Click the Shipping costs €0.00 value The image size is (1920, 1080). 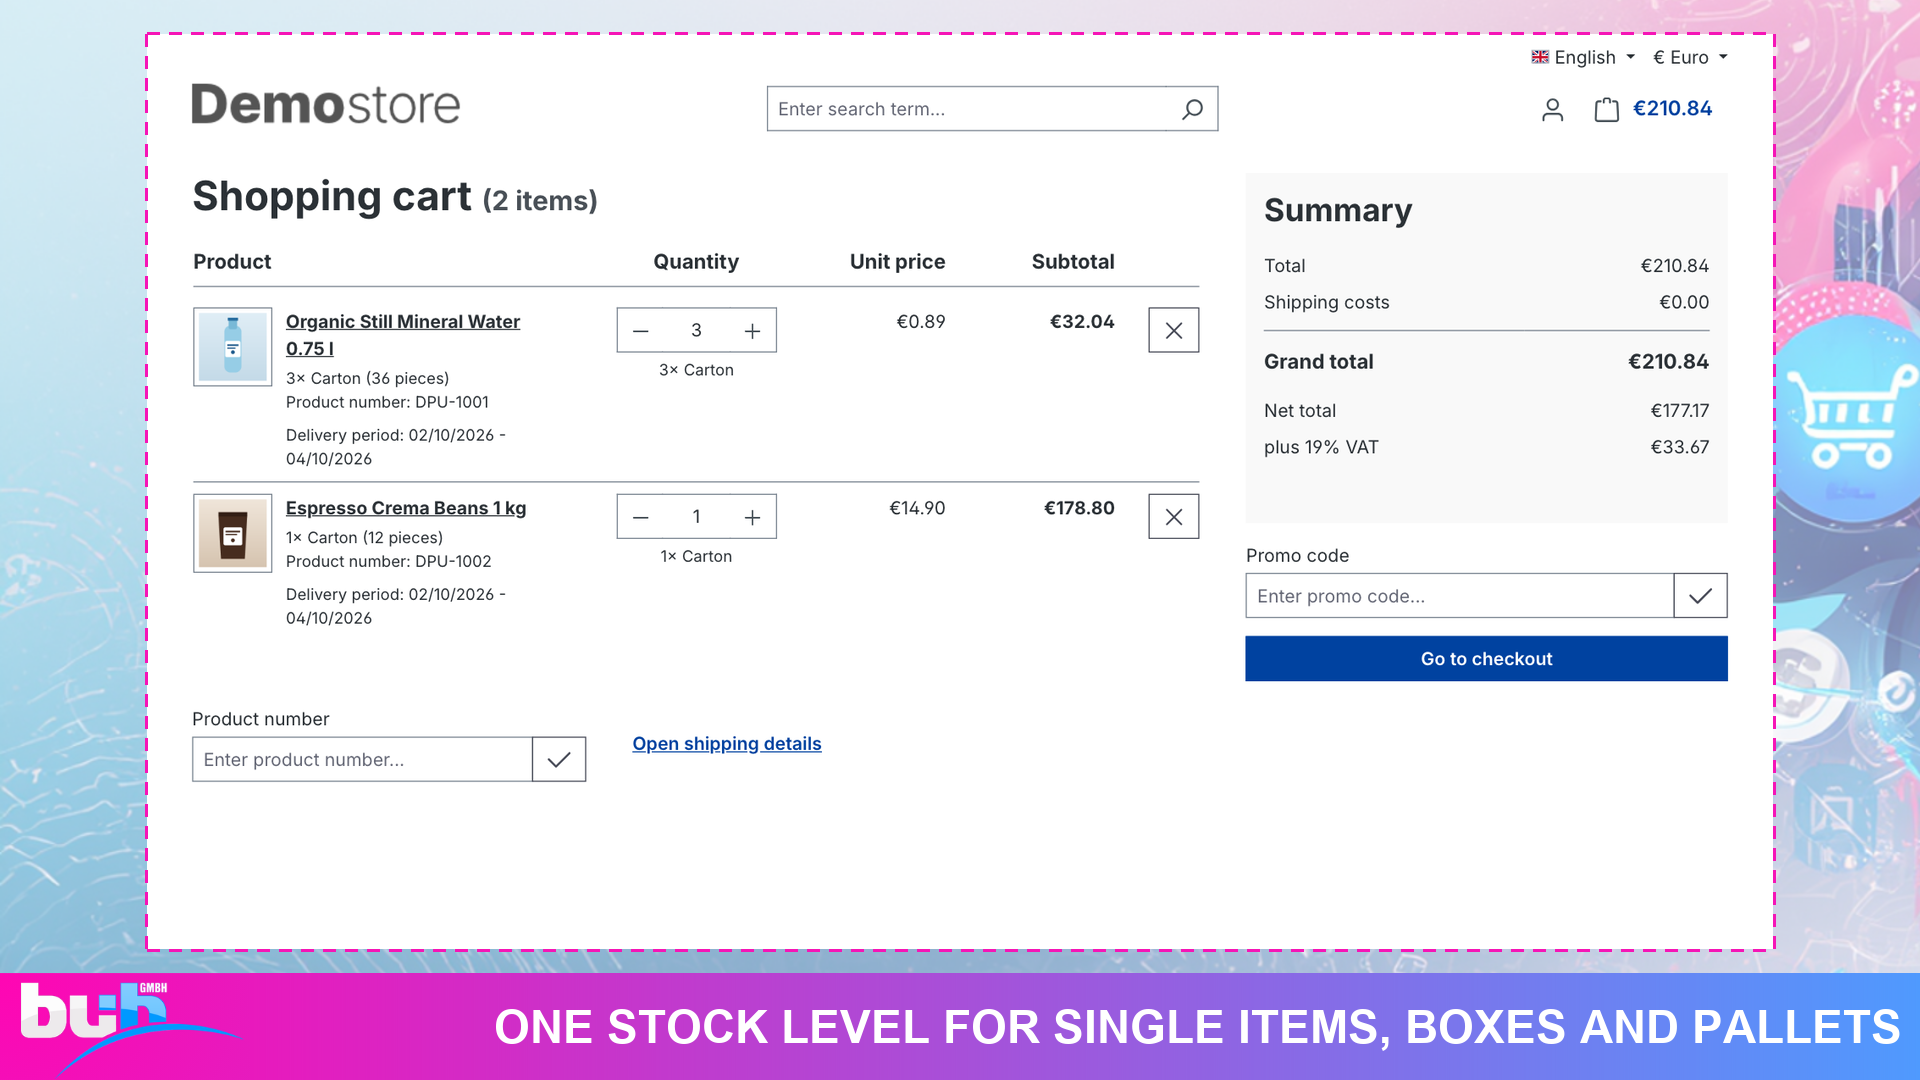coord(1684,302)
